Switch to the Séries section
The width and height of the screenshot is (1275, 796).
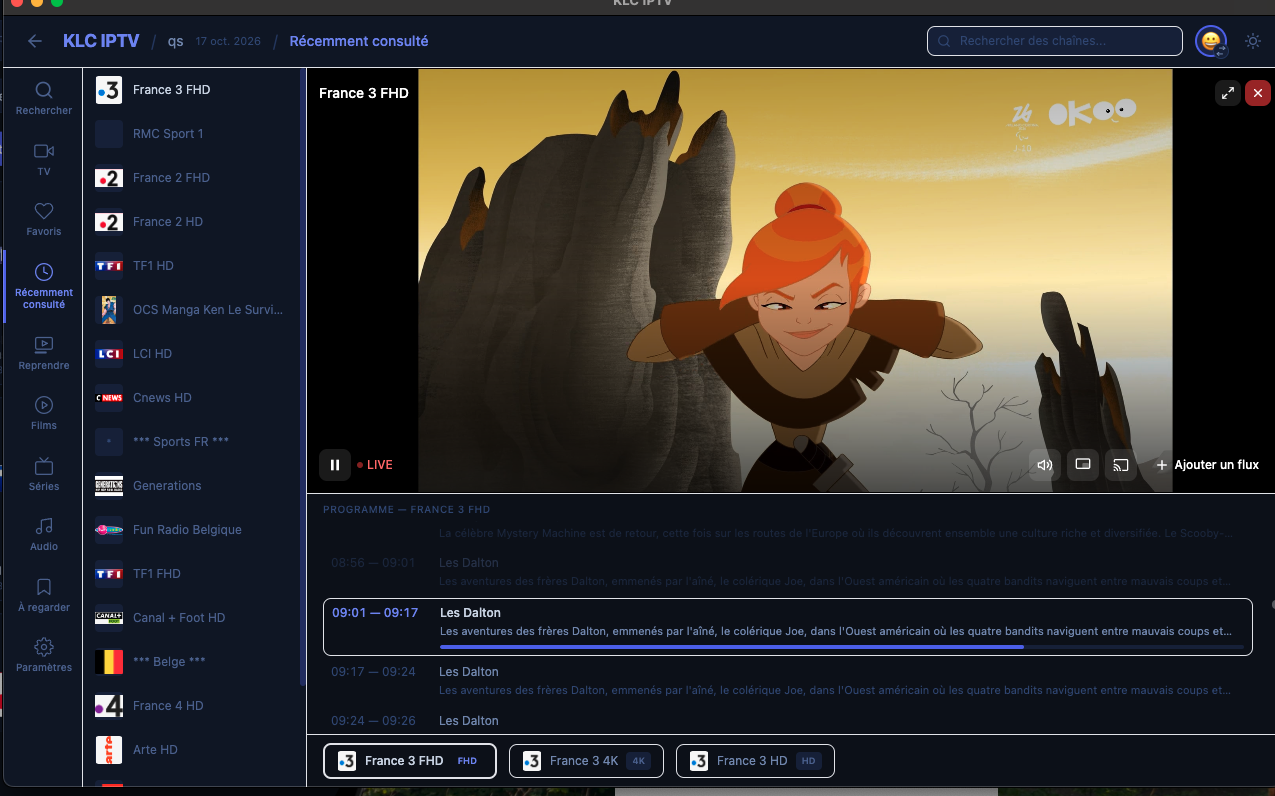click(x=44, y=474)
